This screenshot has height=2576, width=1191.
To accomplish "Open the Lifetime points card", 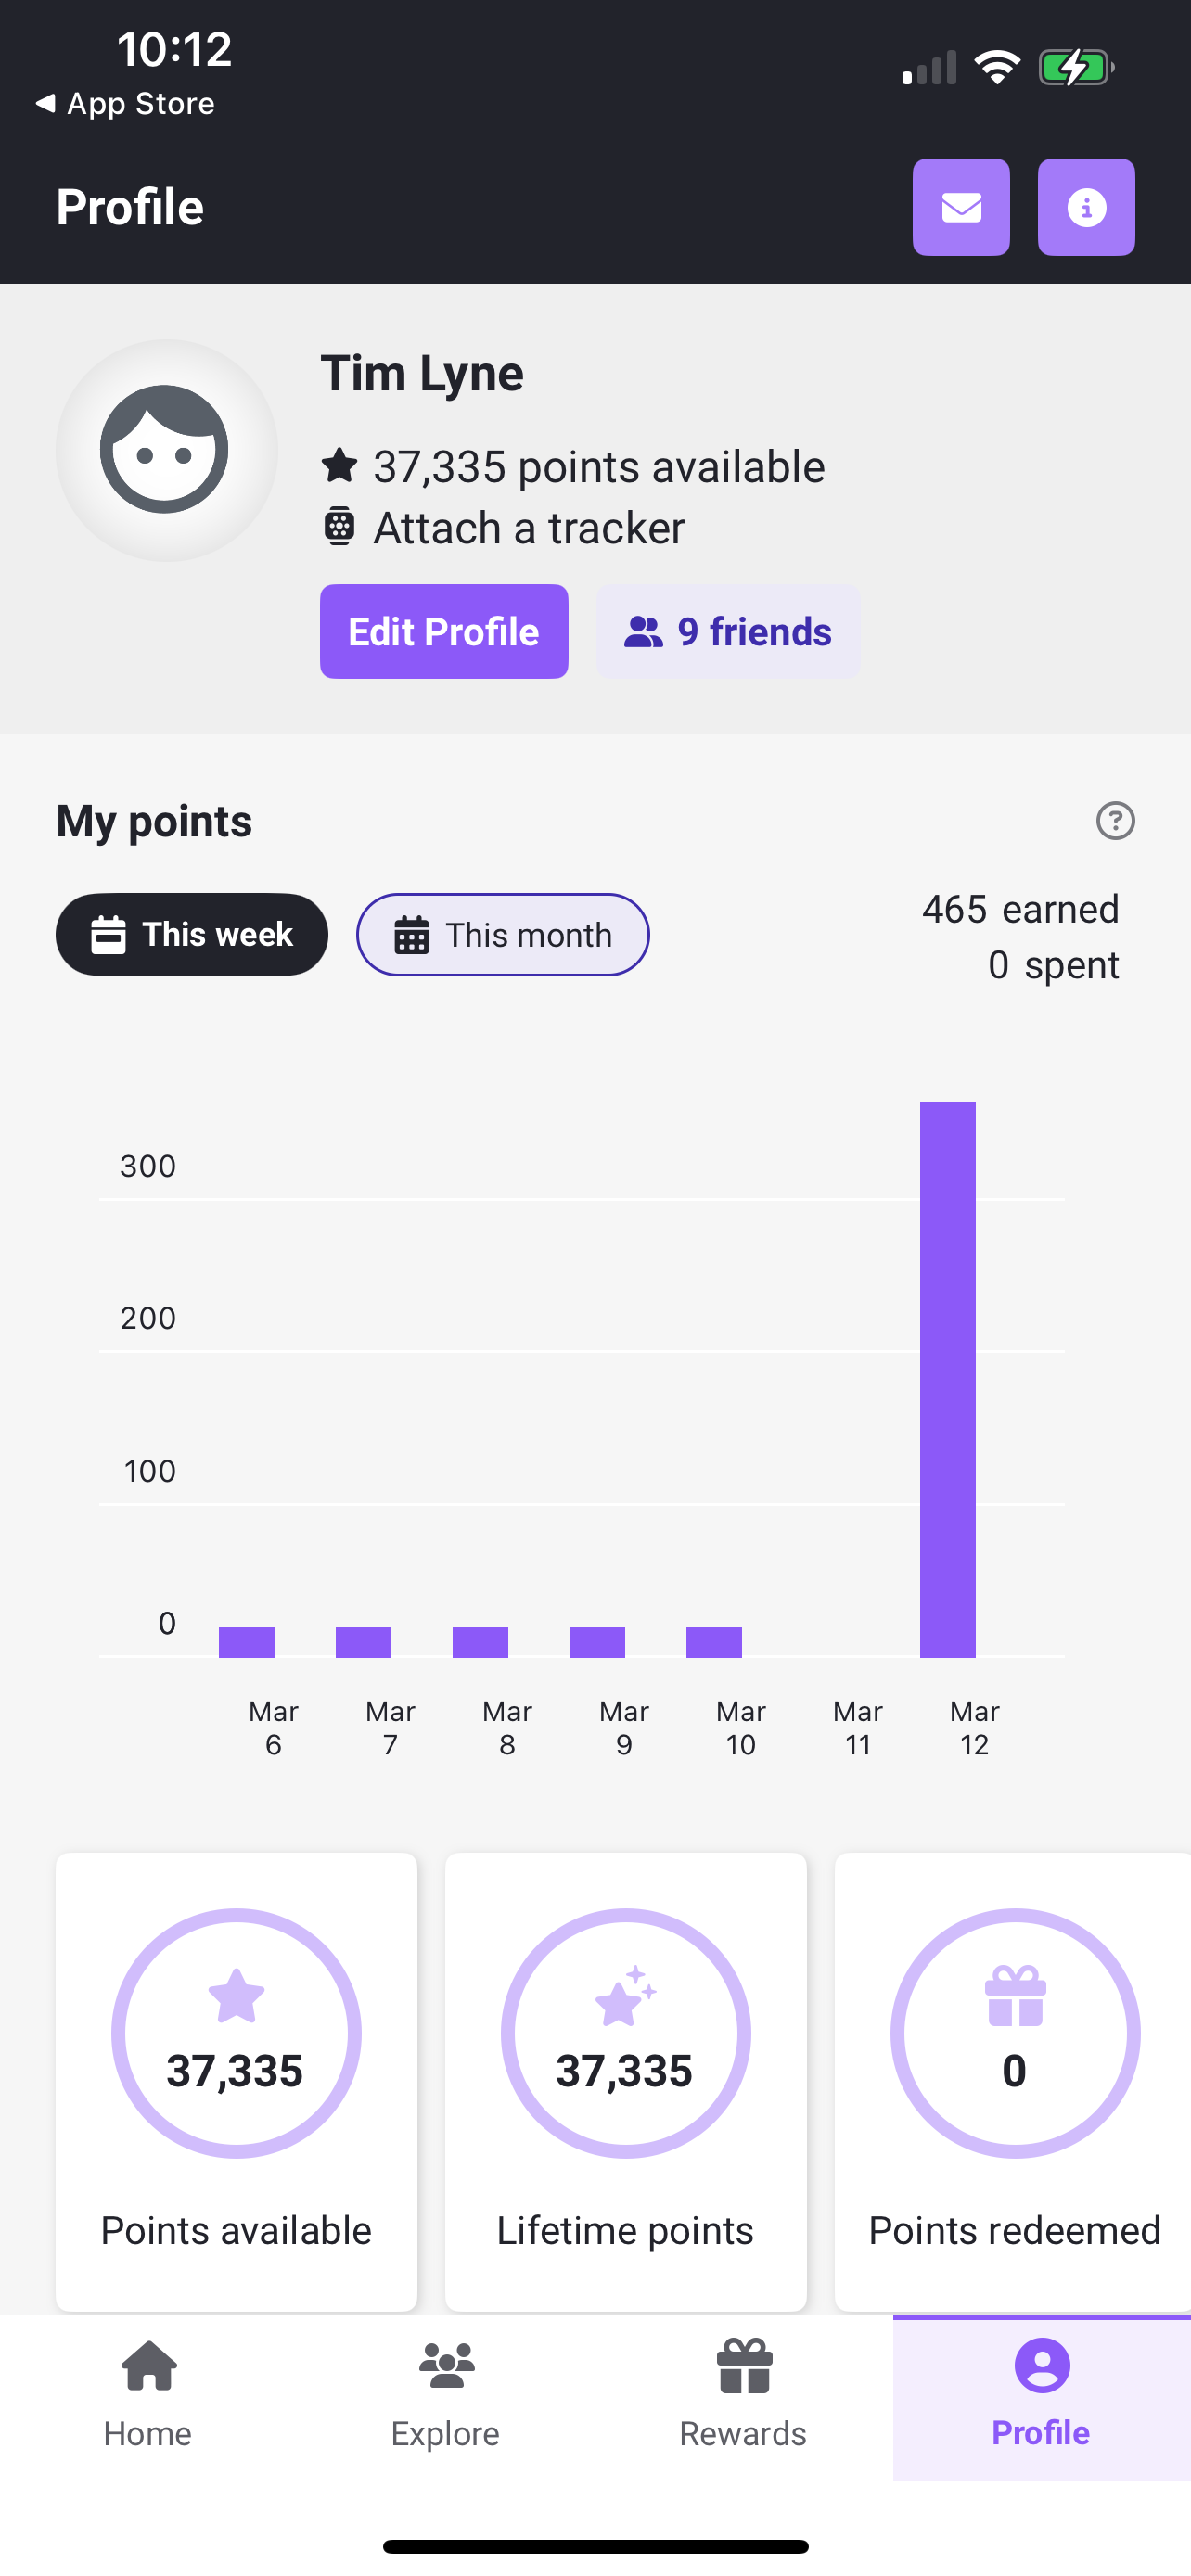I will (625, 2081).
